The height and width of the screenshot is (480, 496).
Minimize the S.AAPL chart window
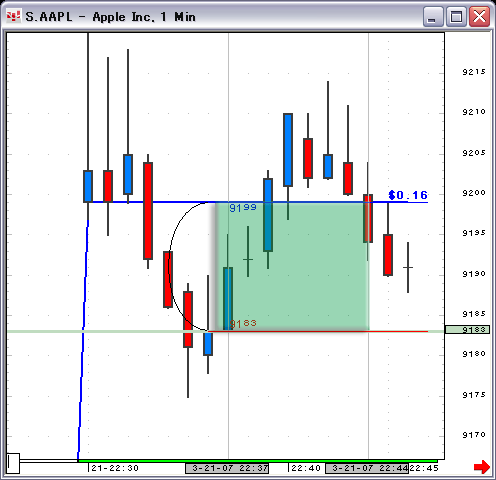pos(433,17)
